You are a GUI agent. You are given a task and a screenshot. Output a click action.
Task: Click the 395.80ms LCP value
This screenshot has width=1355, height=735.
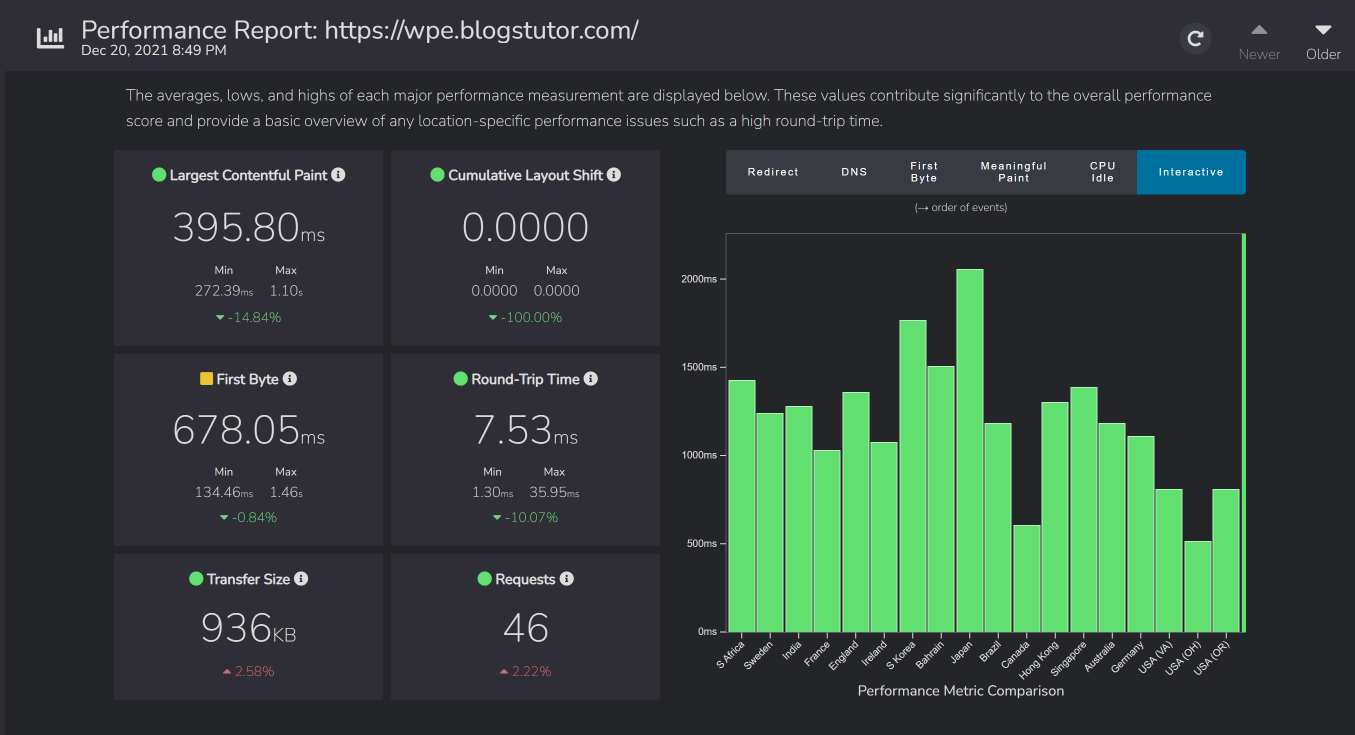tap(249, 227)
